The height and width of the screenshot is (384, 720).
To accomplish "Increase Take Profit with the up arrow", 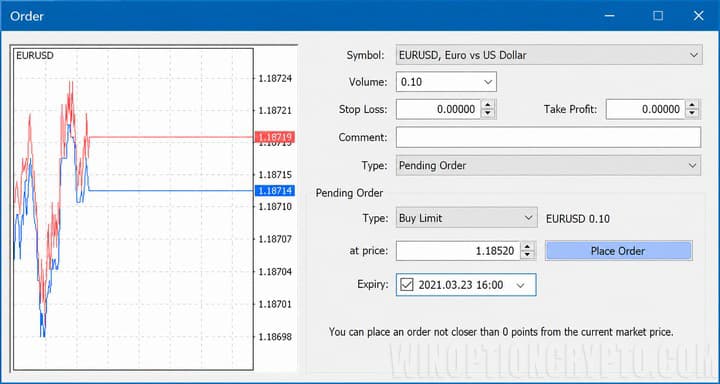I will (692, 105).
